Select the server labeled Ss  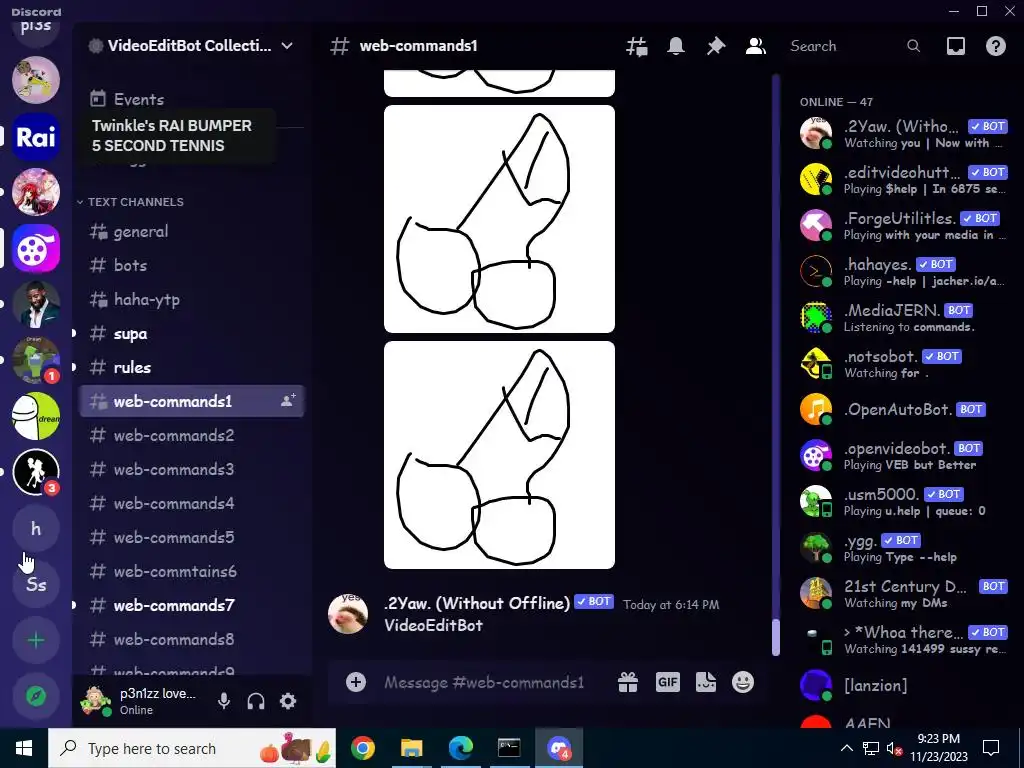click(36, 584)
